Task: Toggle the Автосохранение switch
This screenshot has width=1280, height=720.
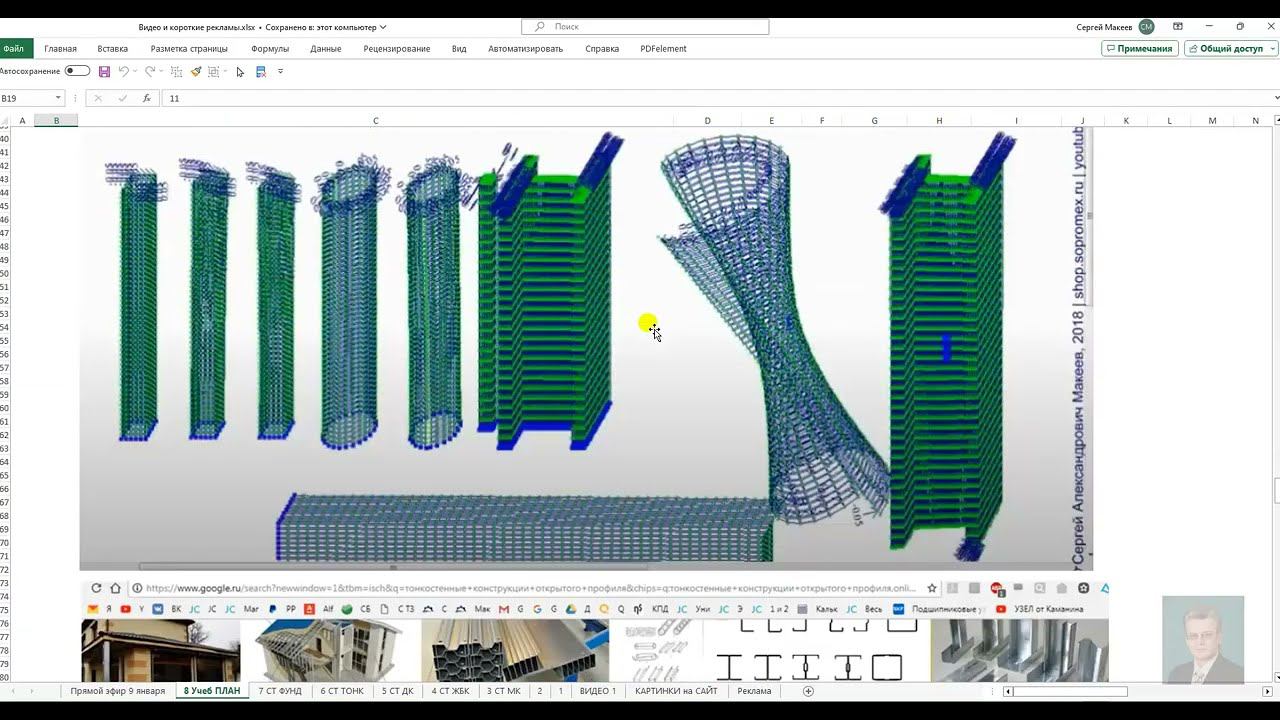Action: click(x=77, y=71)
